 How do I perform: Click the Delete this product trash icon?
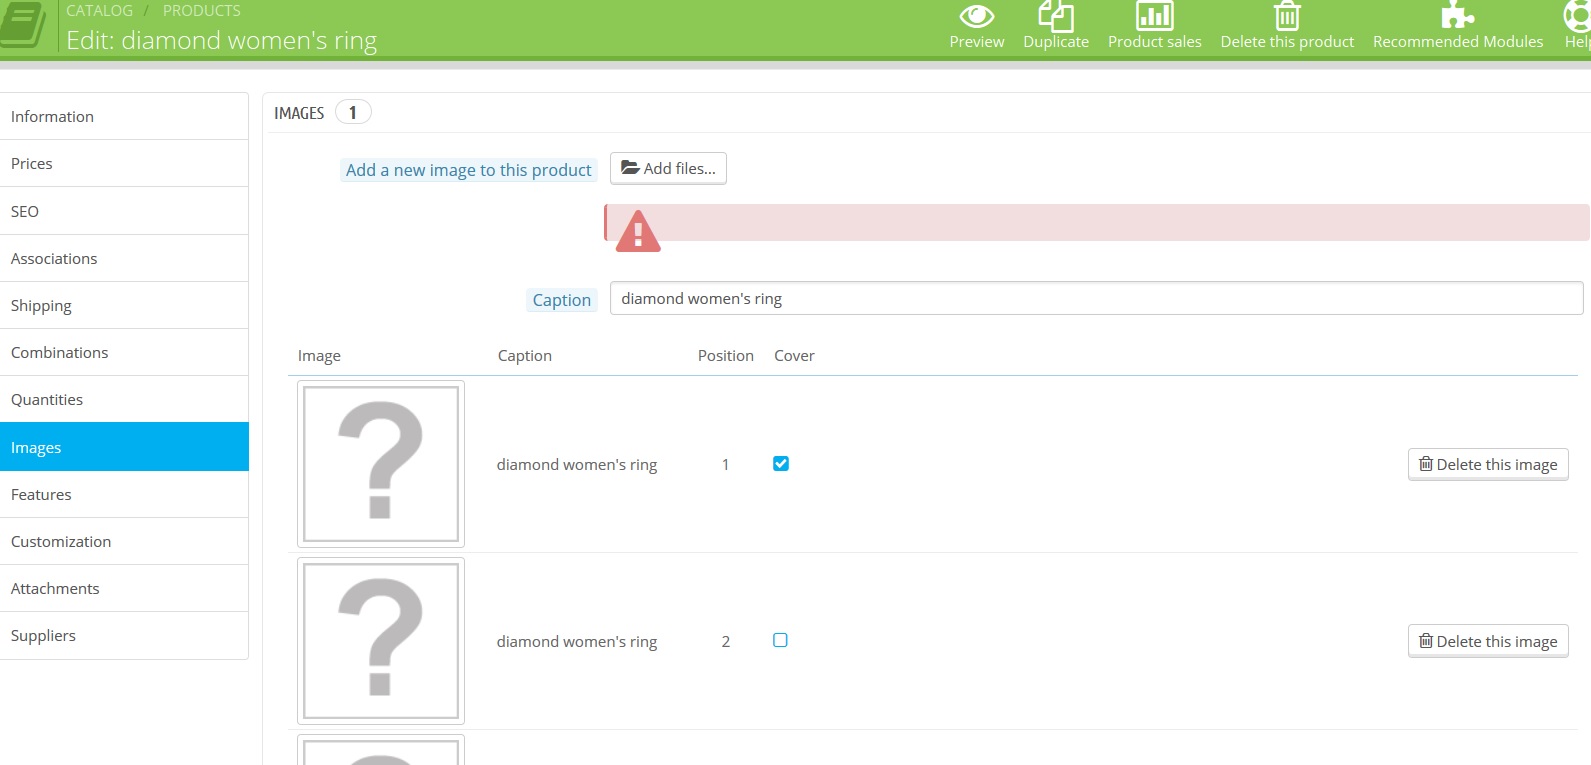pos(1287,16)
